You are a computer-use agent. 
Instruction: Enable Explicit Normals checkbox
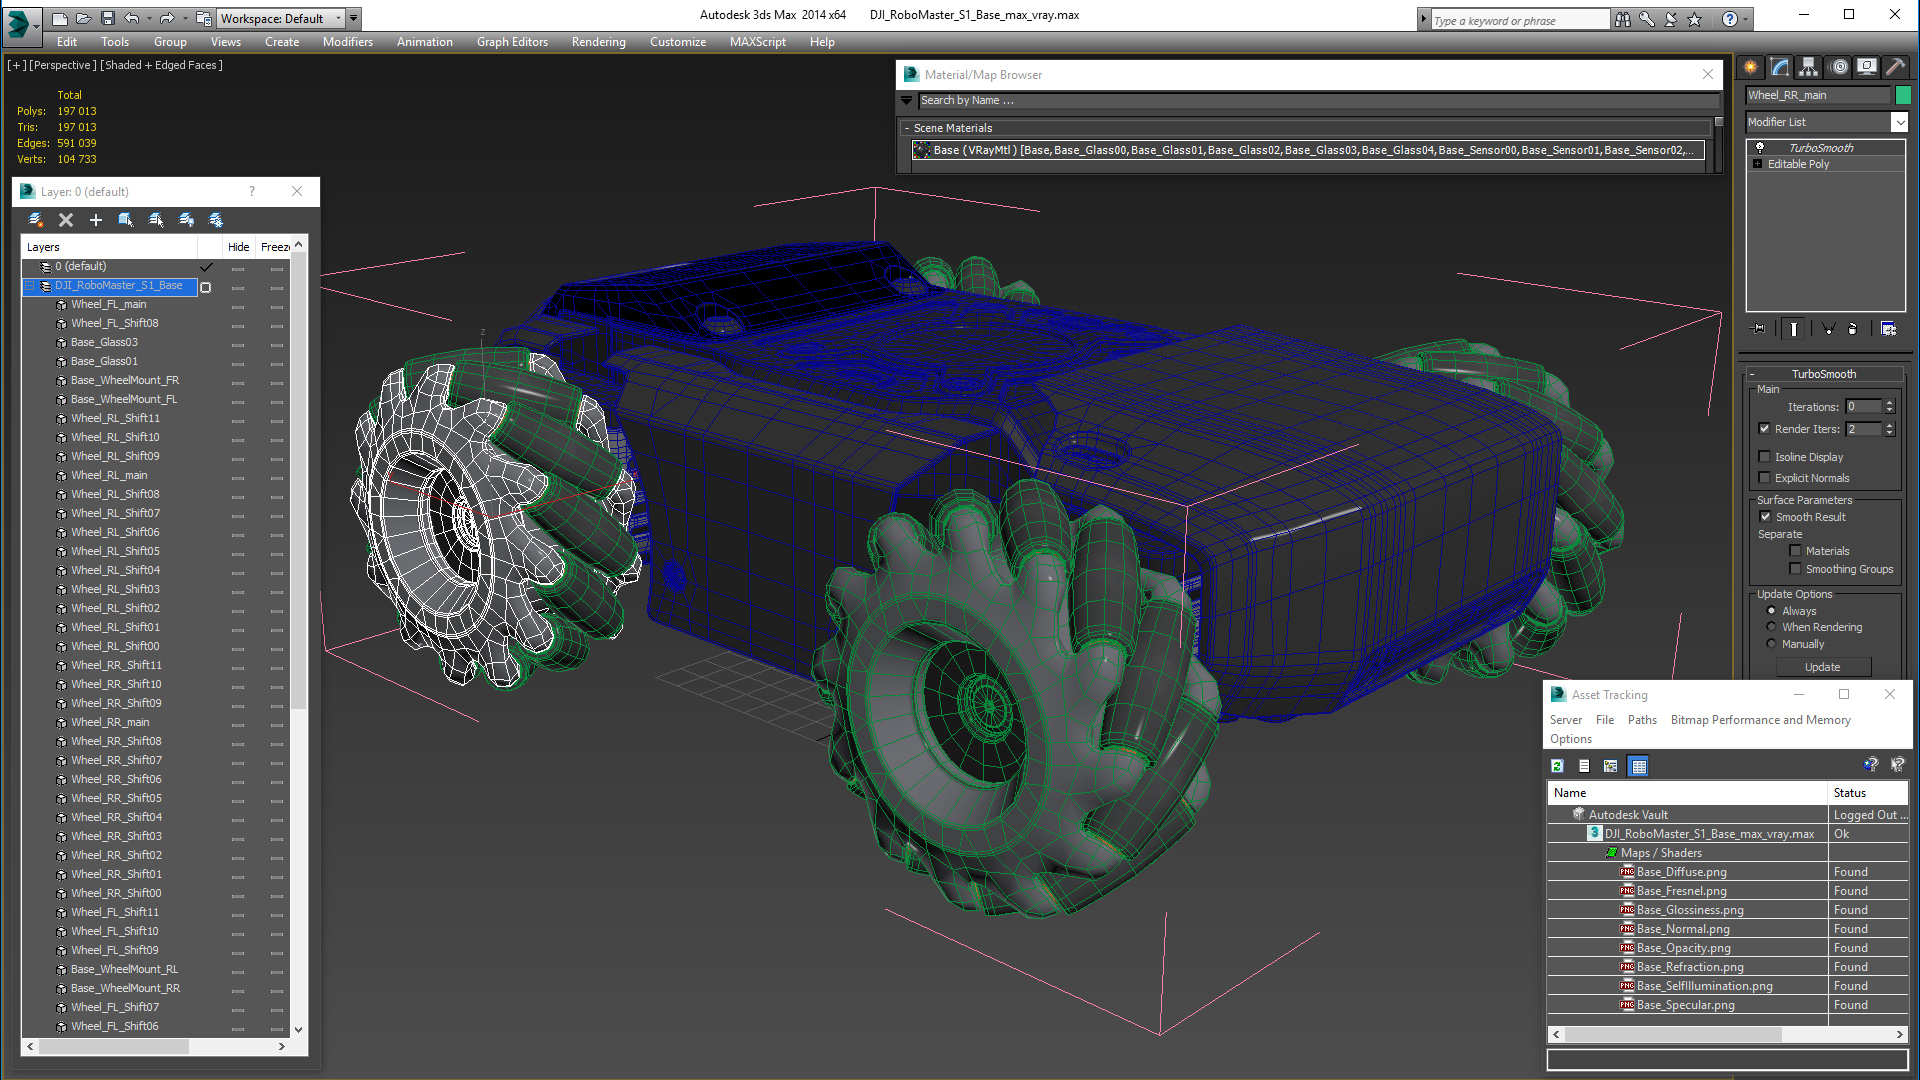pyautogui.click(x=1764, y=478)
